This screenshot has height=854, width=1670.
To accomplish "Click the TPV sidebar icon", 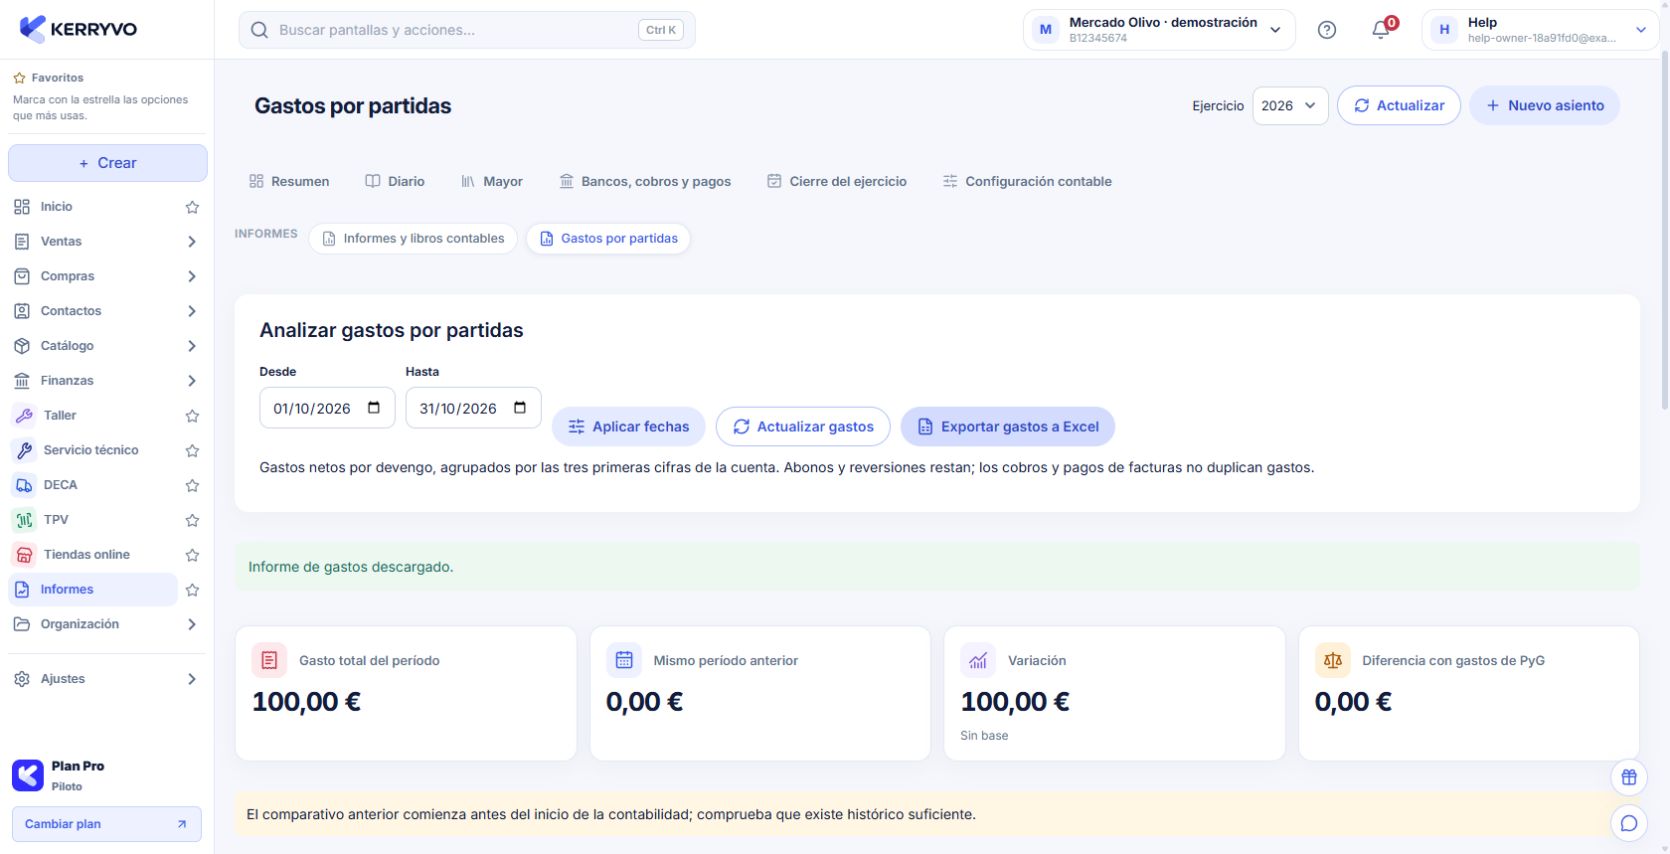I will (x=24, y=520).
